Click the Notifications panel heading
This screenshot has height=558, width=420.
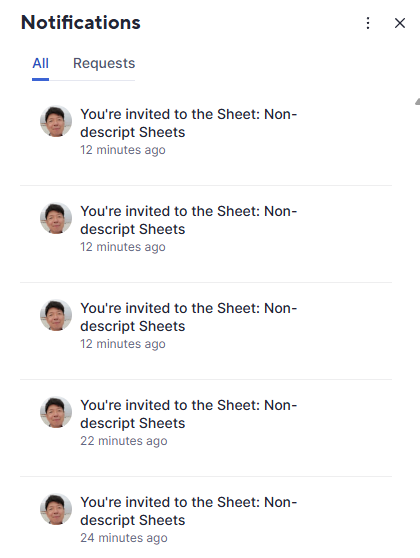(81, 22)
